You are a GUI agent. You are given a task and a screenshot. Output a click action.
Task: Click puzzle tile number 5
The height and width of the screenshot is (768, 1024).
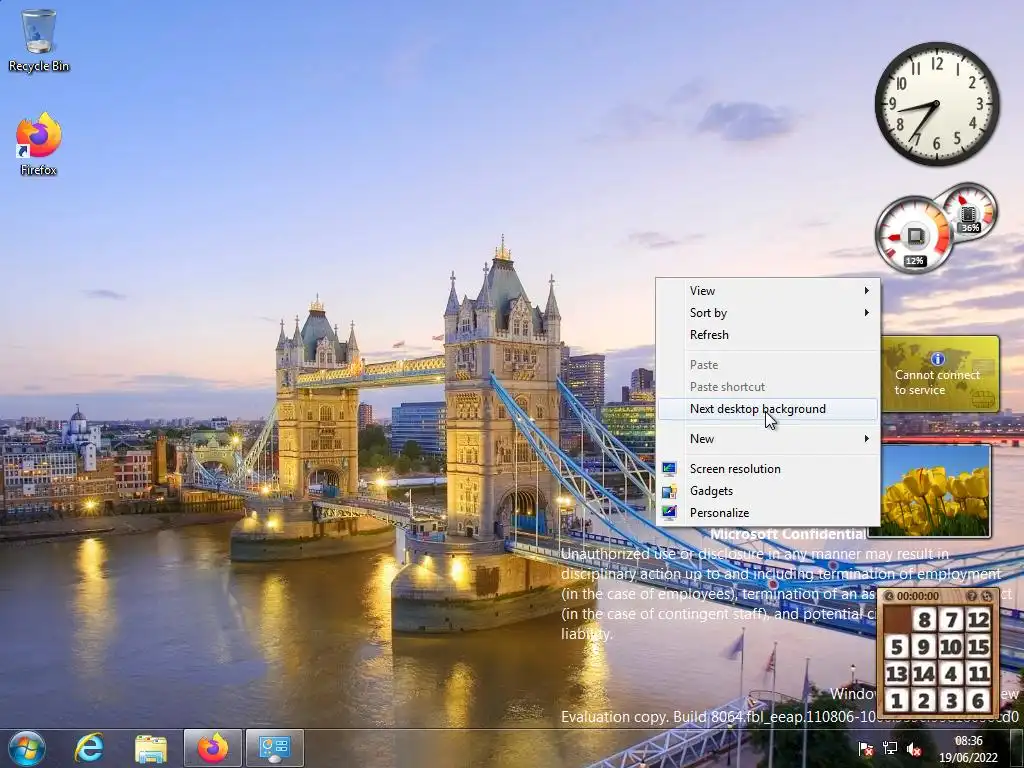[897, 647]
